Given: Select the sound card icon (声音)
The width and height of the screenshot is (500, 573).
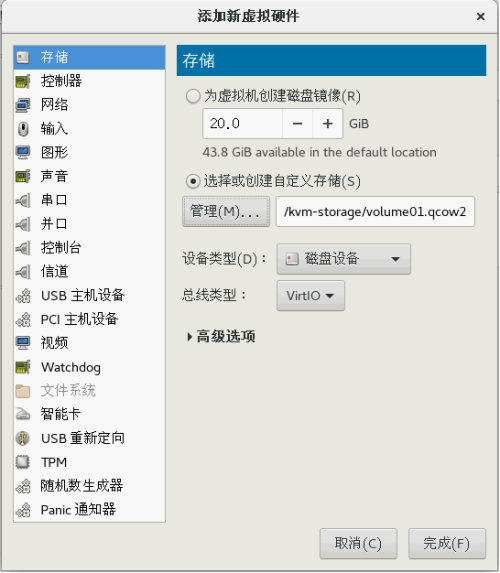Looking at the screenshot, I should pyautogui.click(x=23, y=176).
